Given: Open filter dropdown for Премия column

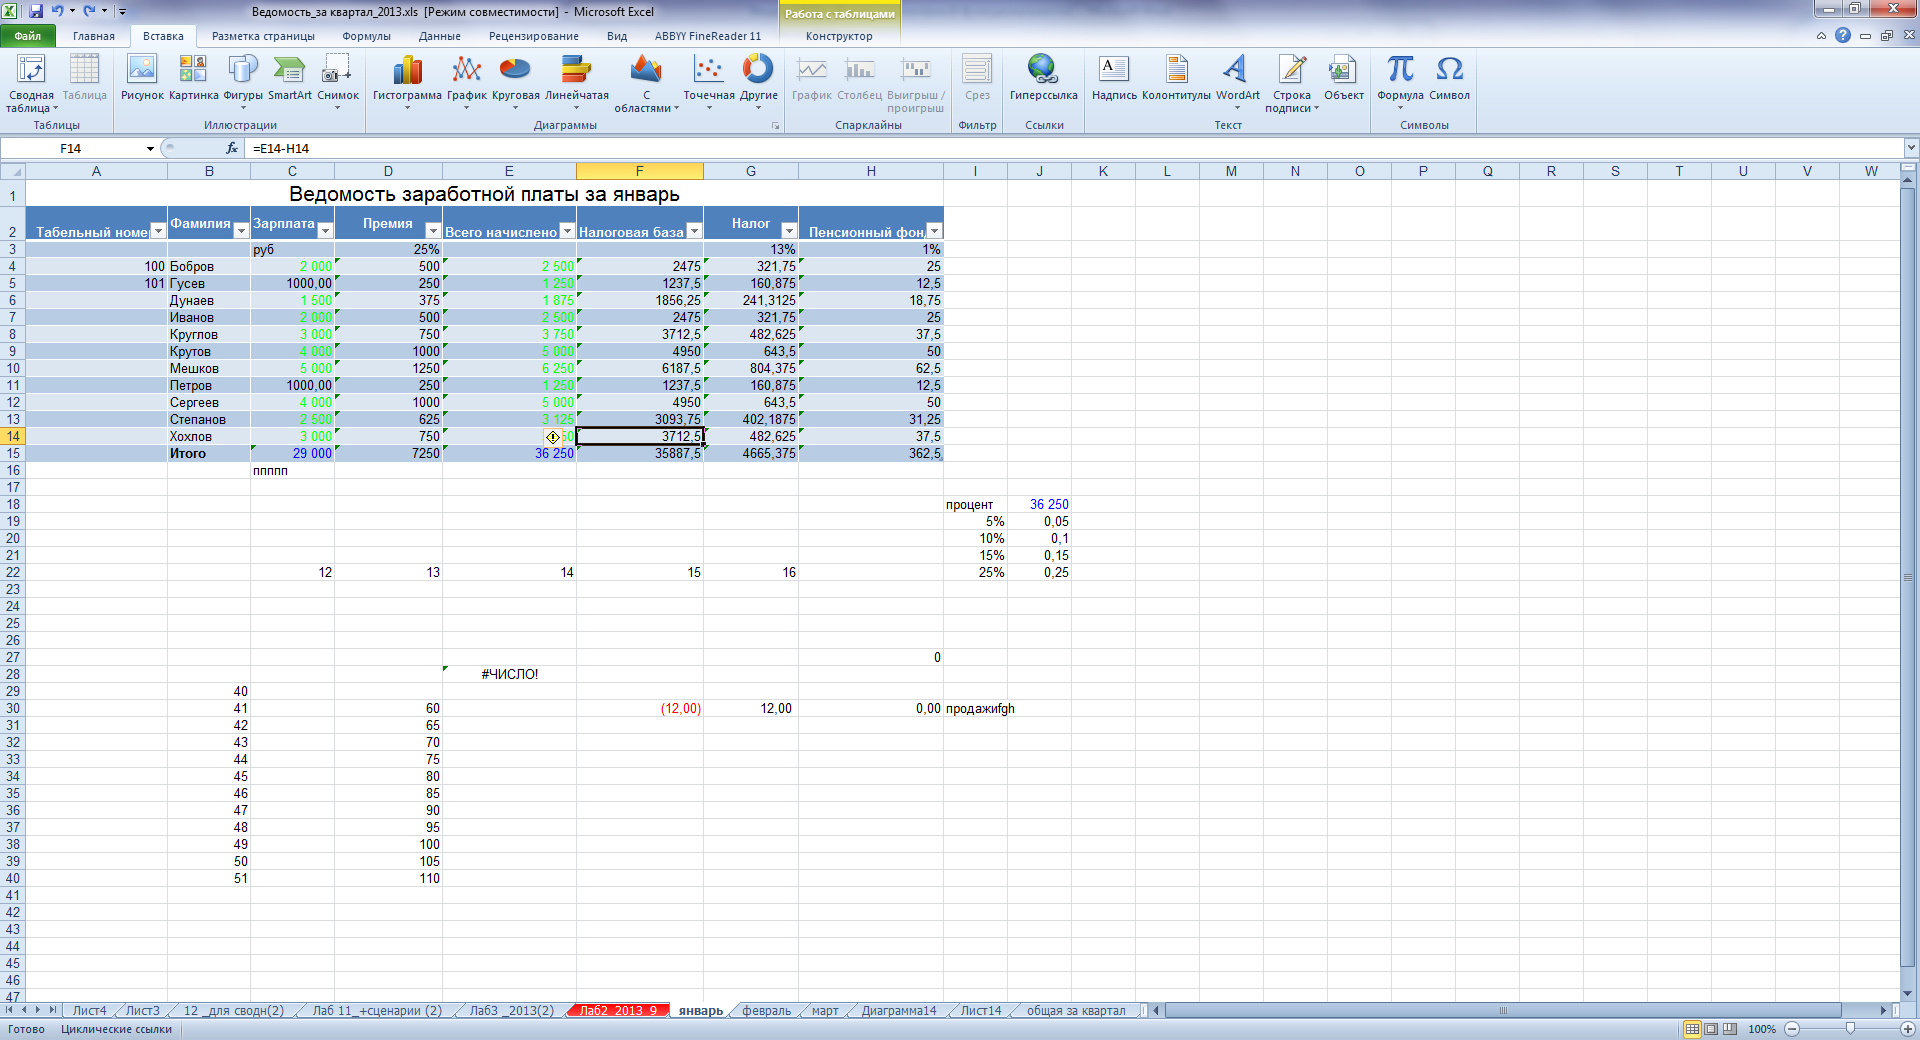Looking at the screenshot, I should tap(433, 231).
